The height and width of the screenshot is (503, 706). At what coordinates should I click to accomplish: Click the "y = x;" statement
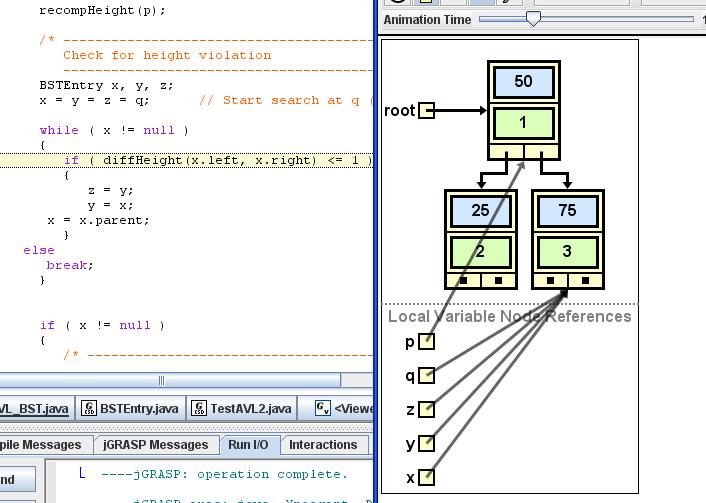tap(110, 205)
